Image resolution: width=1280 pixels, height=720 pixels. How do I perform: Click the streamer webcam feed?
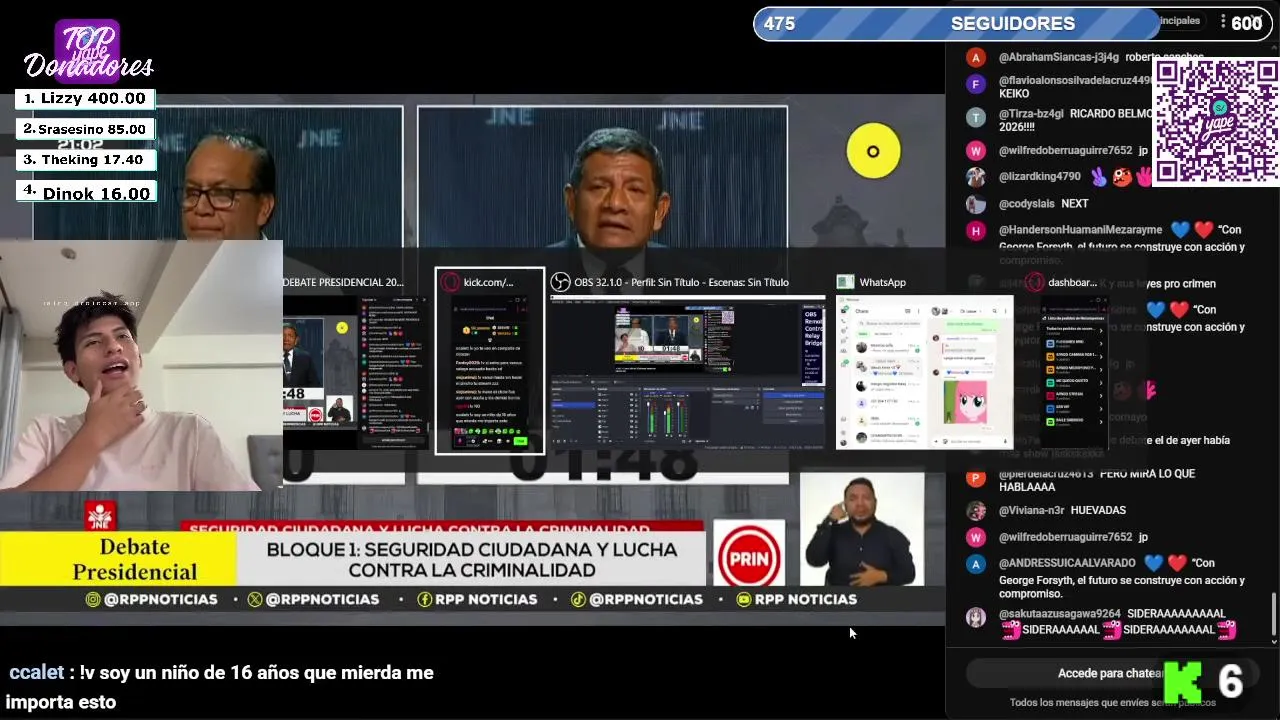[x=141, y=365]
